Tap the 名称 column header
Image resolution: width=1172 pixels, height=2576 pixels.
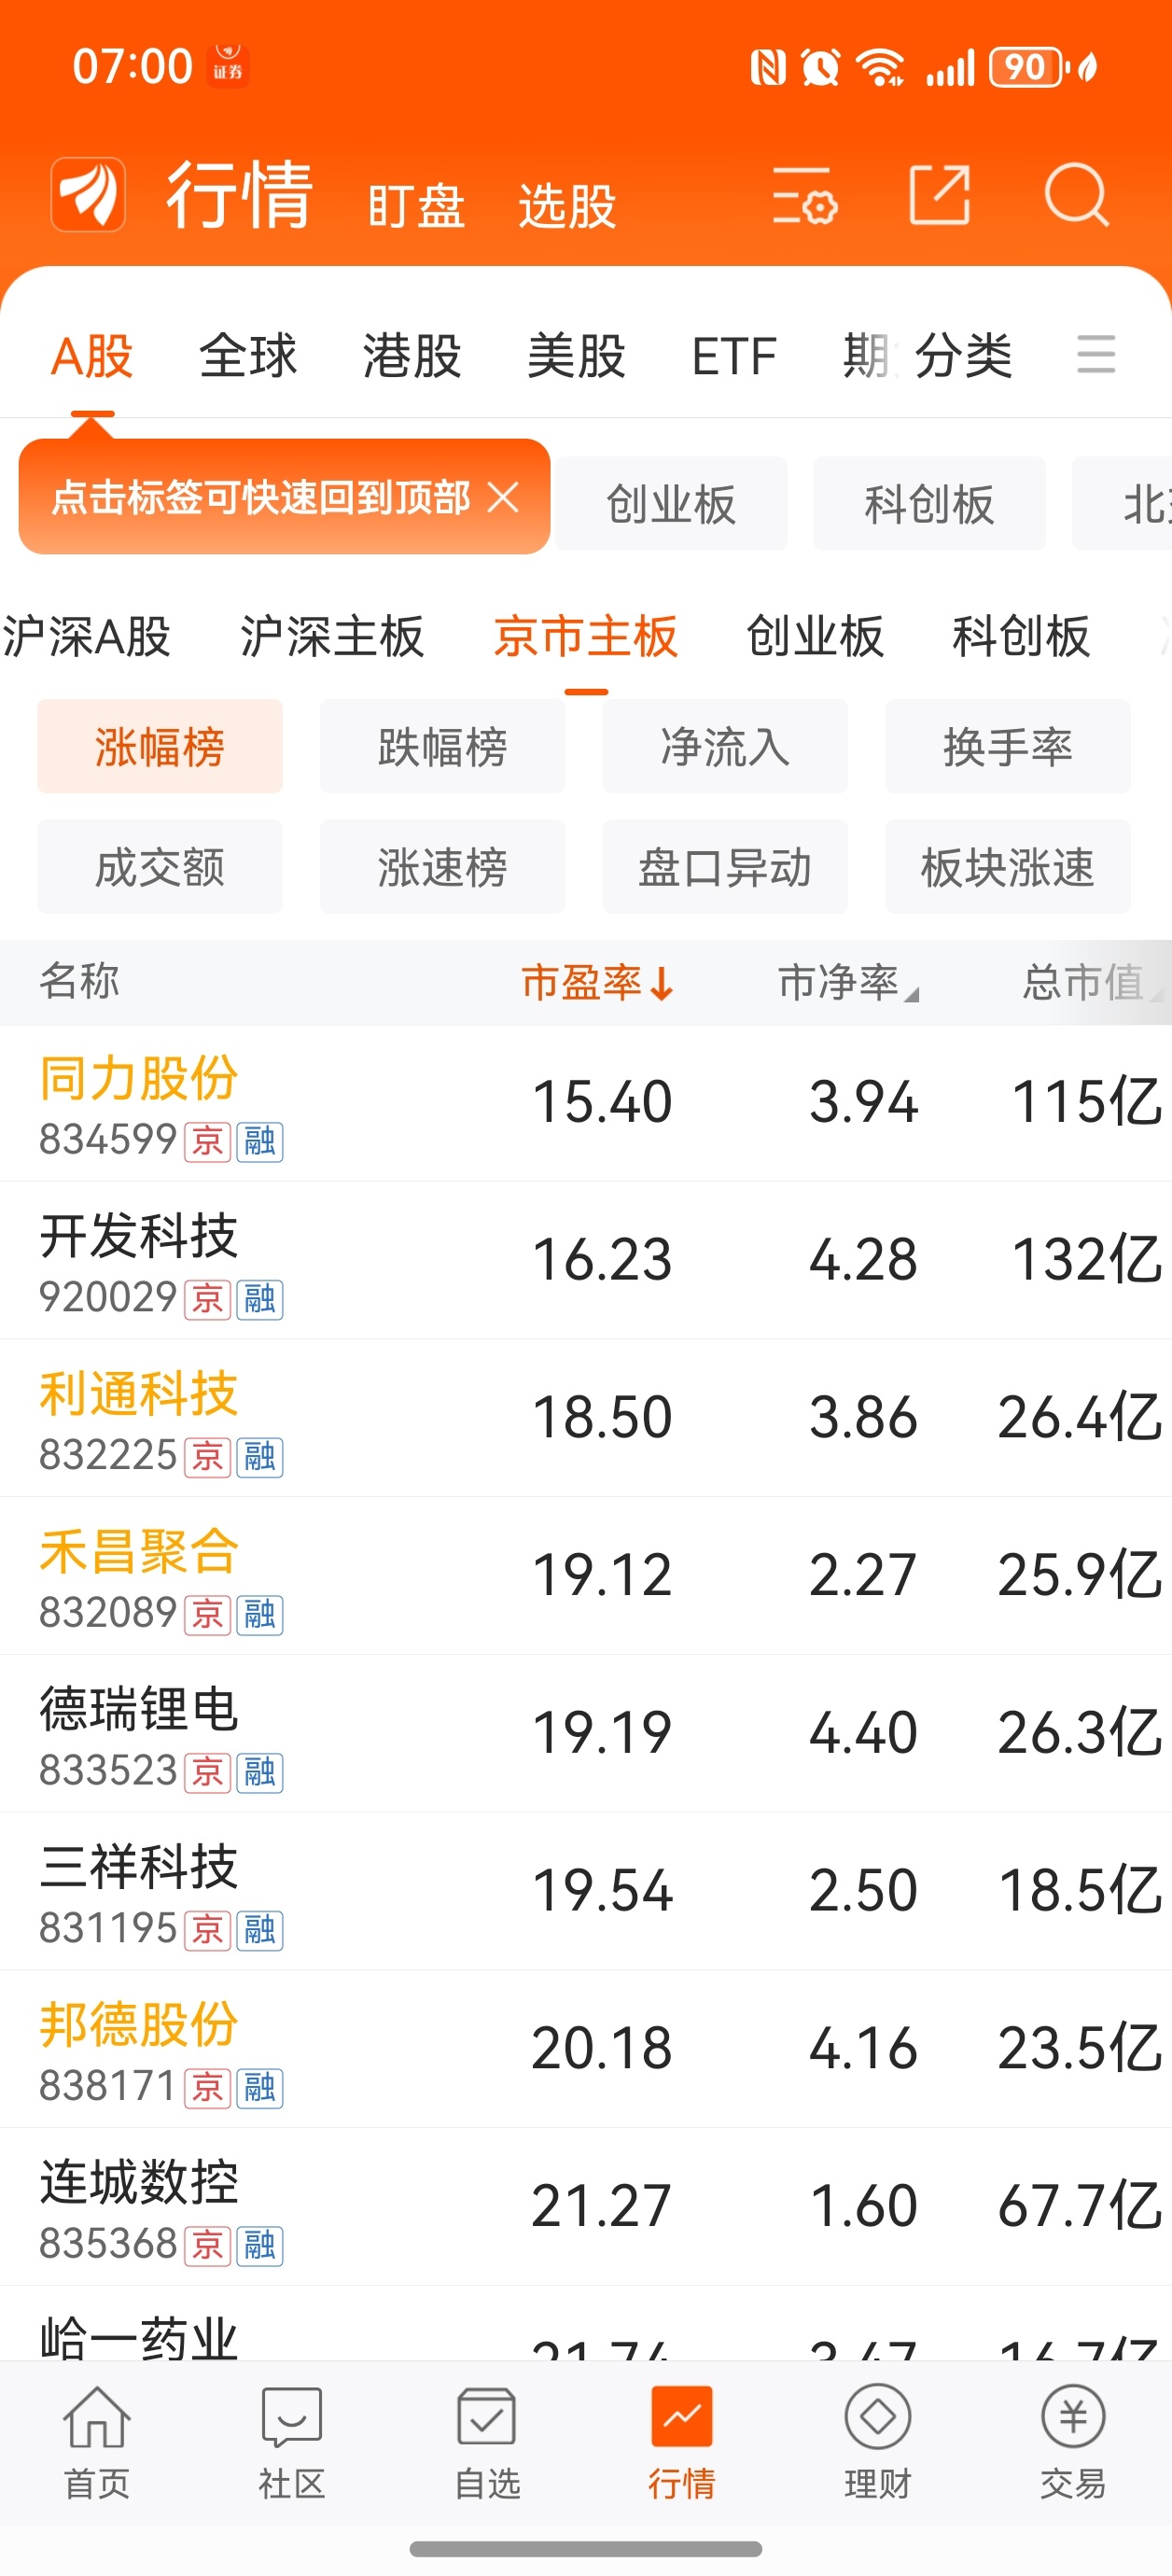(79, 981)
